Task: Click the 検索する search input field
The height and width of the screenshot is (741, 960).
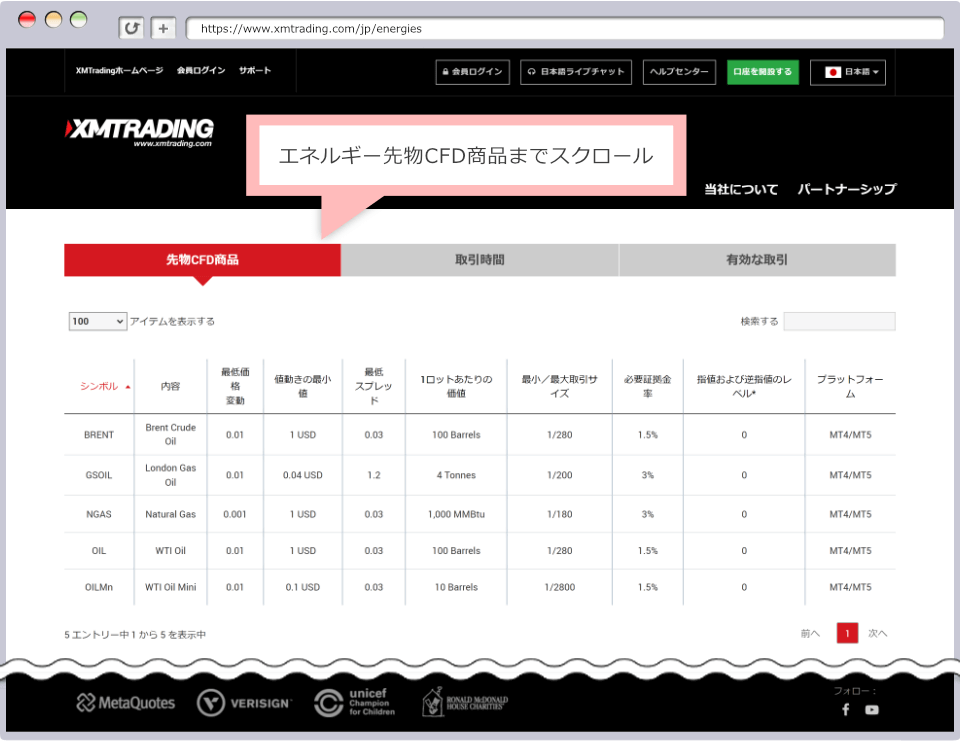Action: (x=839, y=321)
